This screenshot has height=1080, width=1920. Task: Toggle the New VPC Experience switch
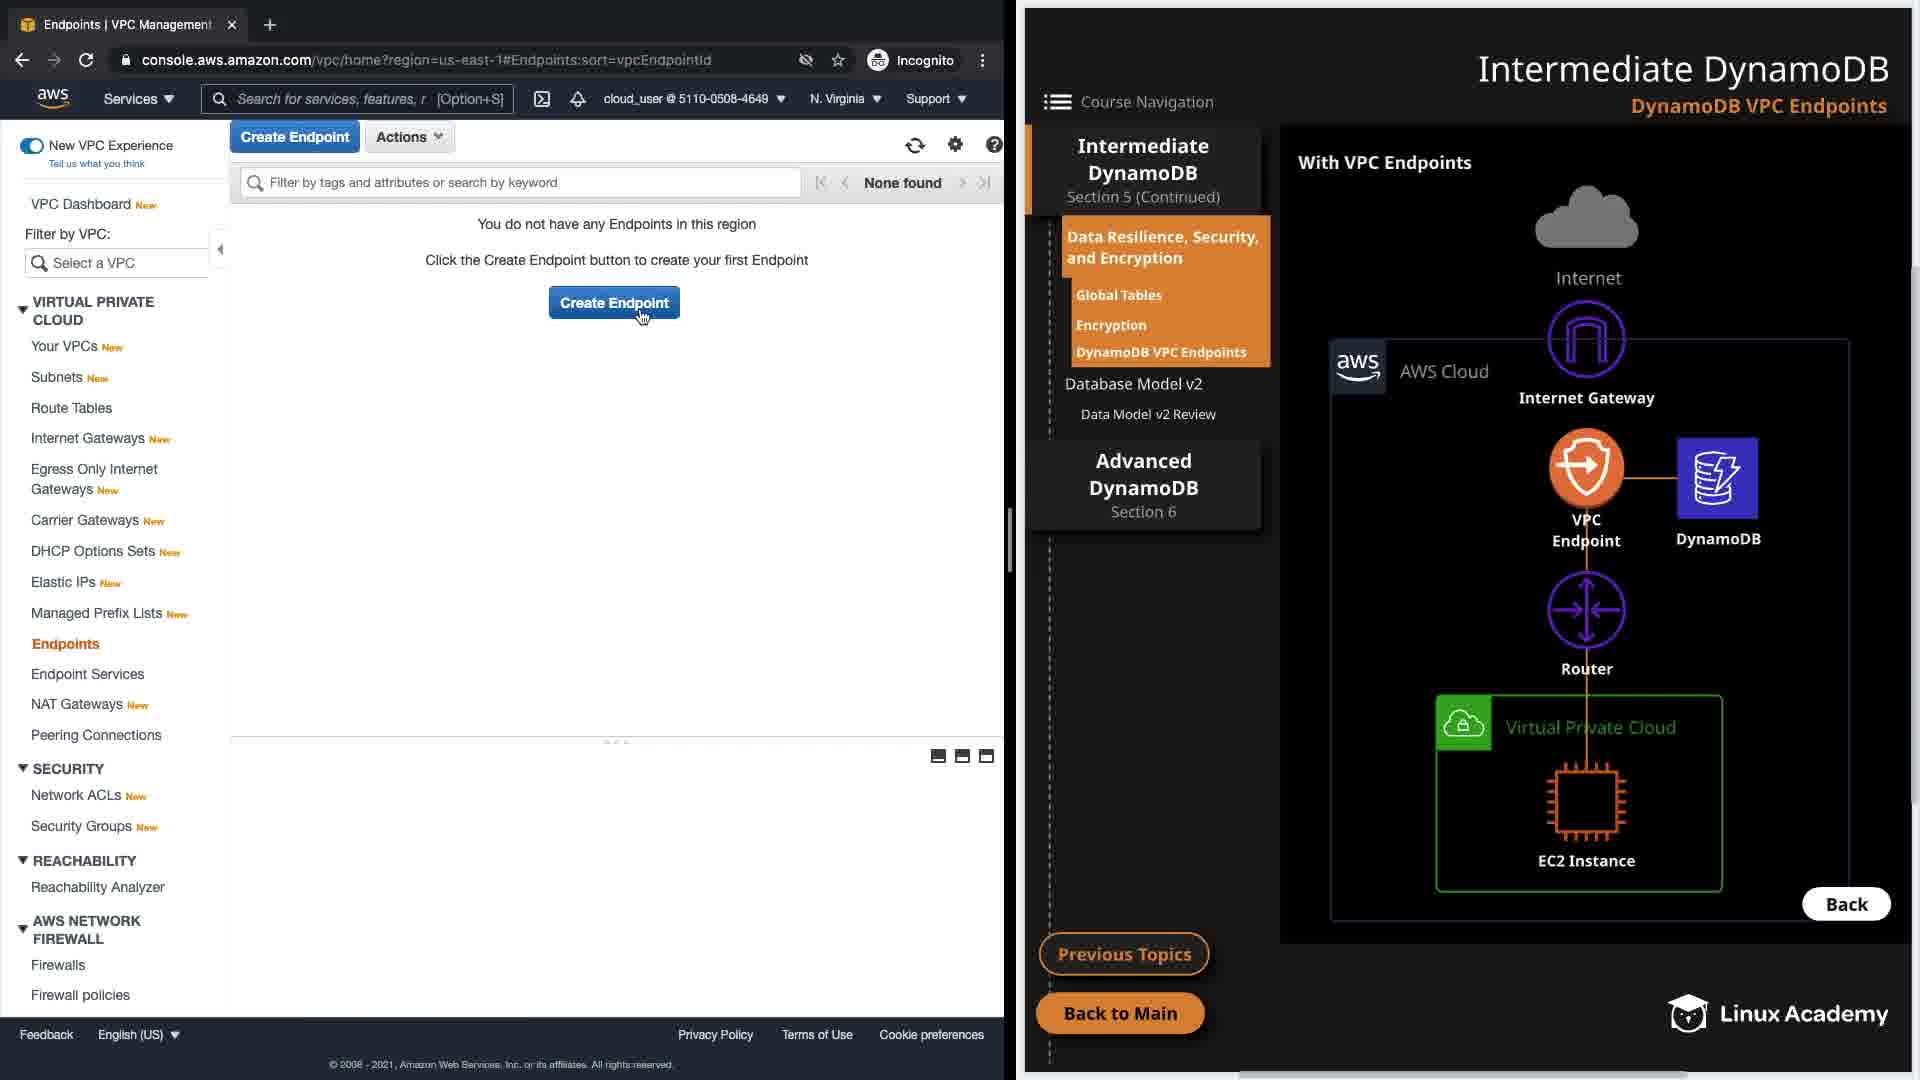pos(31,146)
